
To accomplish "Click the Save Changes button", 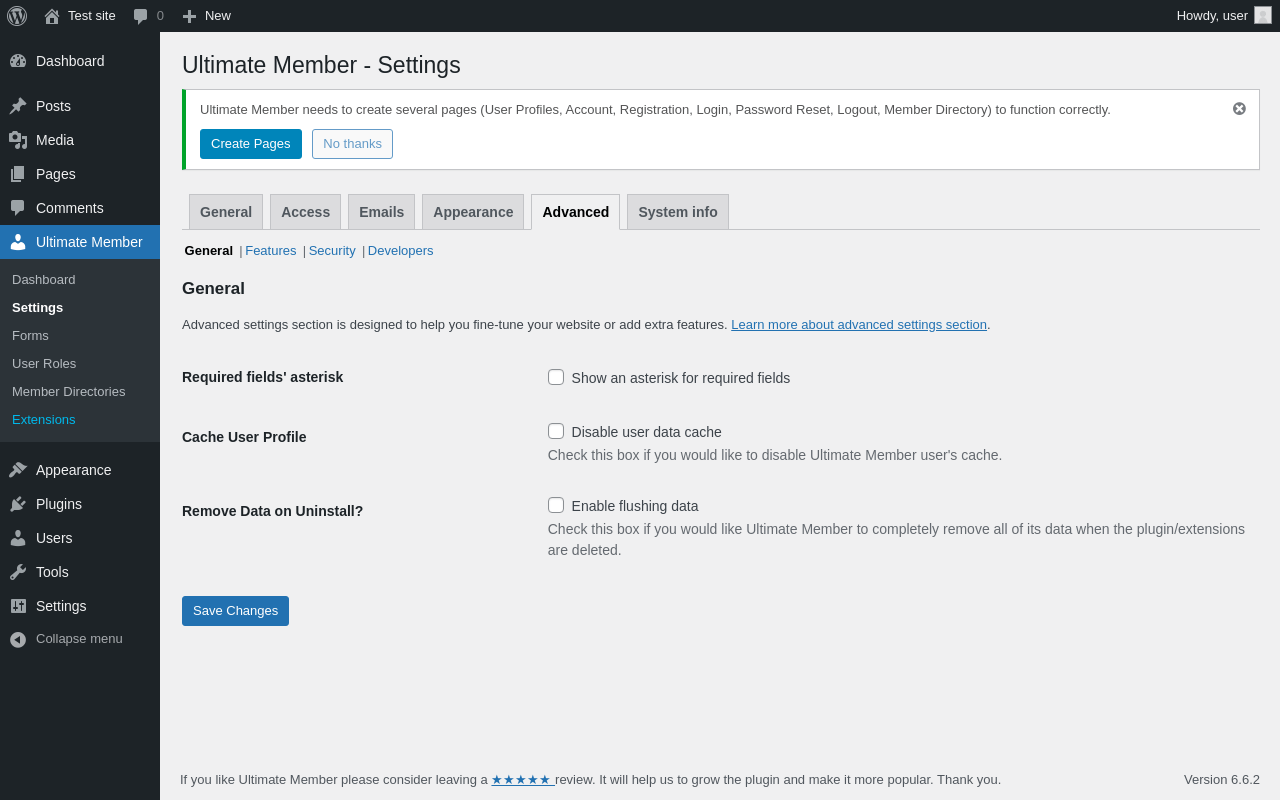I will click(235, 611).
